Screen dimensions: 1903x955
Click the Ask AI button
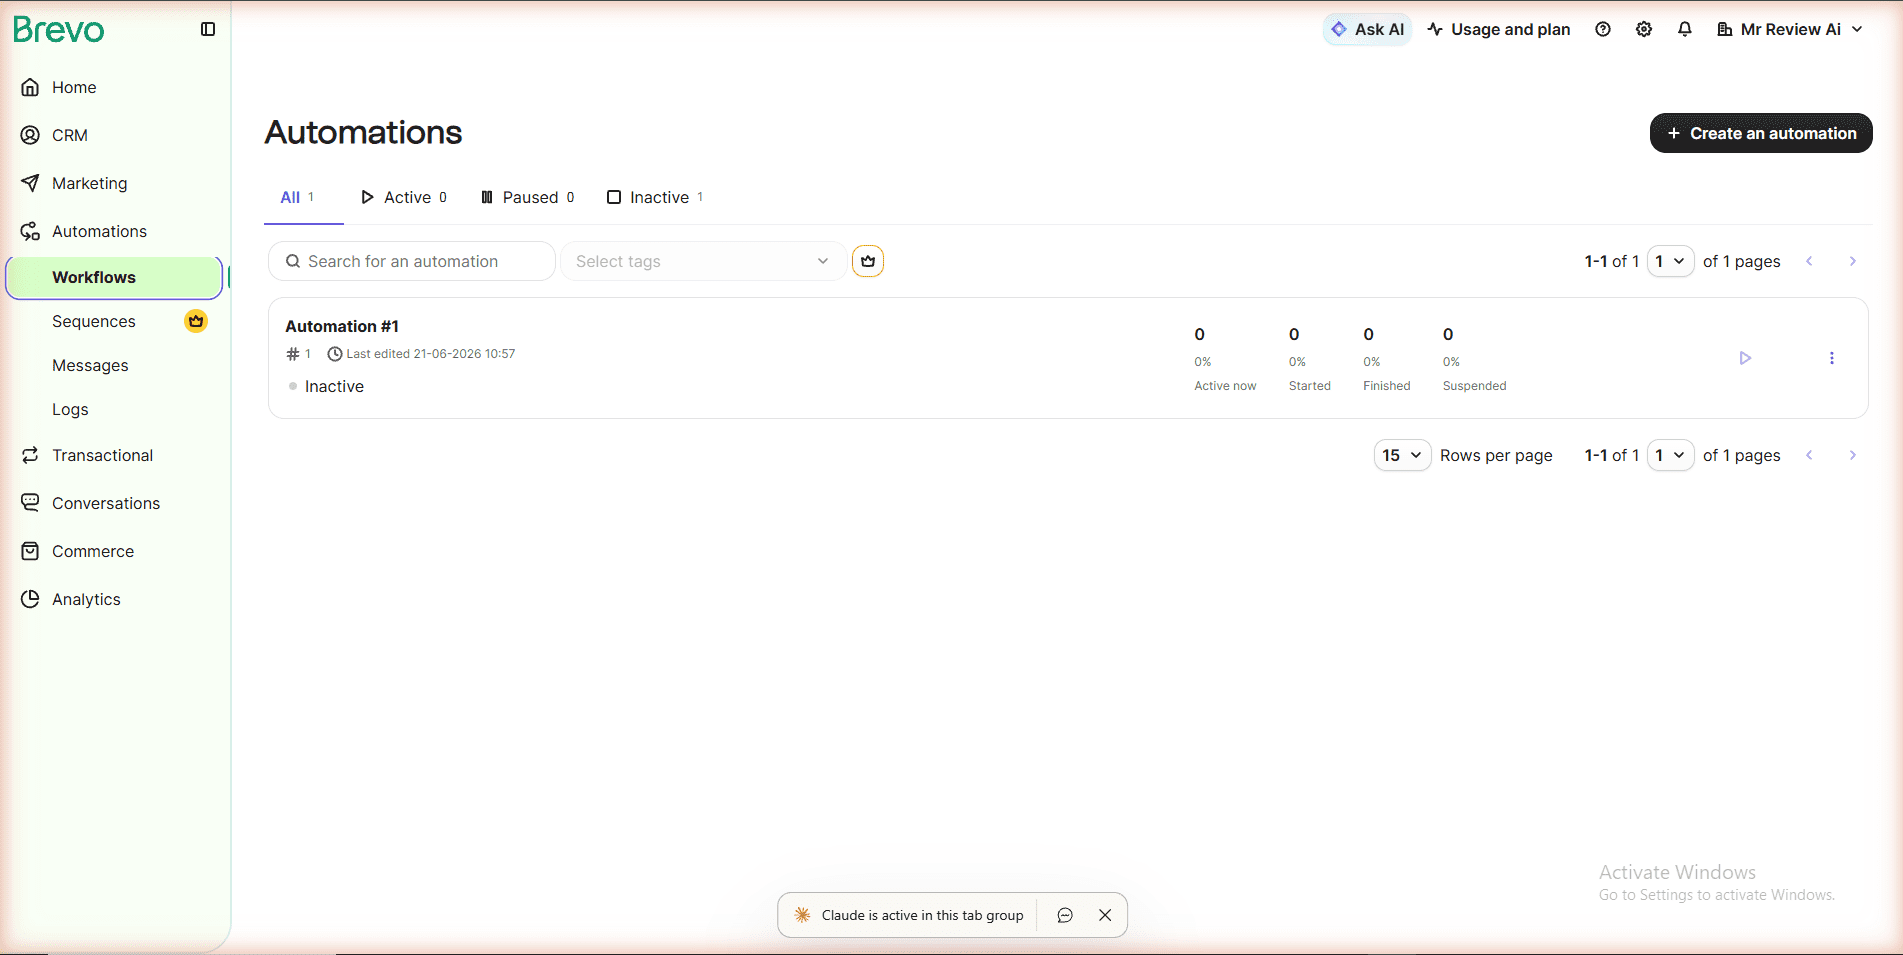tap(1367, 29)
